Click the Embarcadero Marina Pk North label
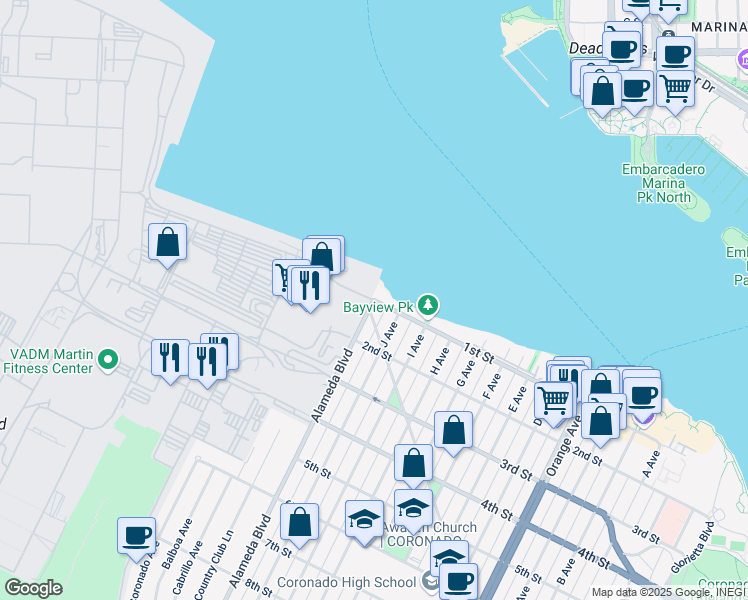 (664, 183)
